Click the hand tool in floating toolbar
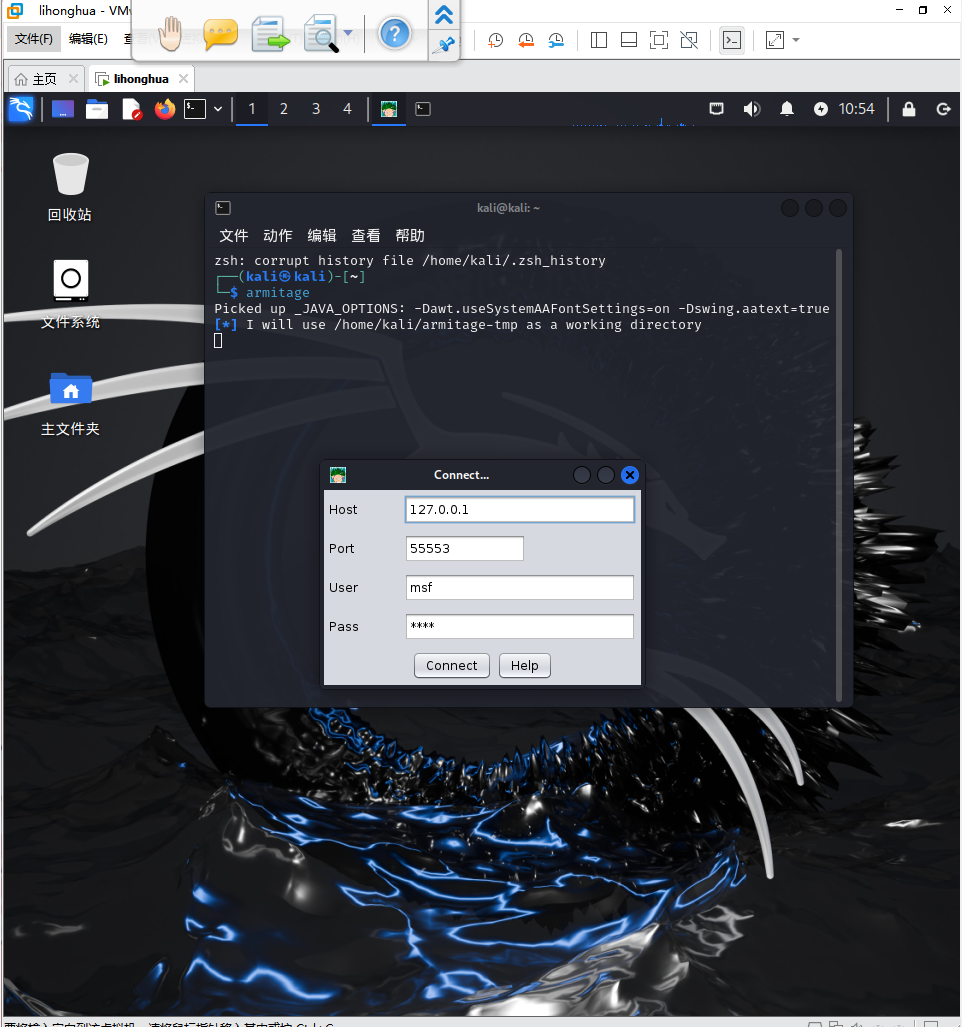 pos(170,34)
